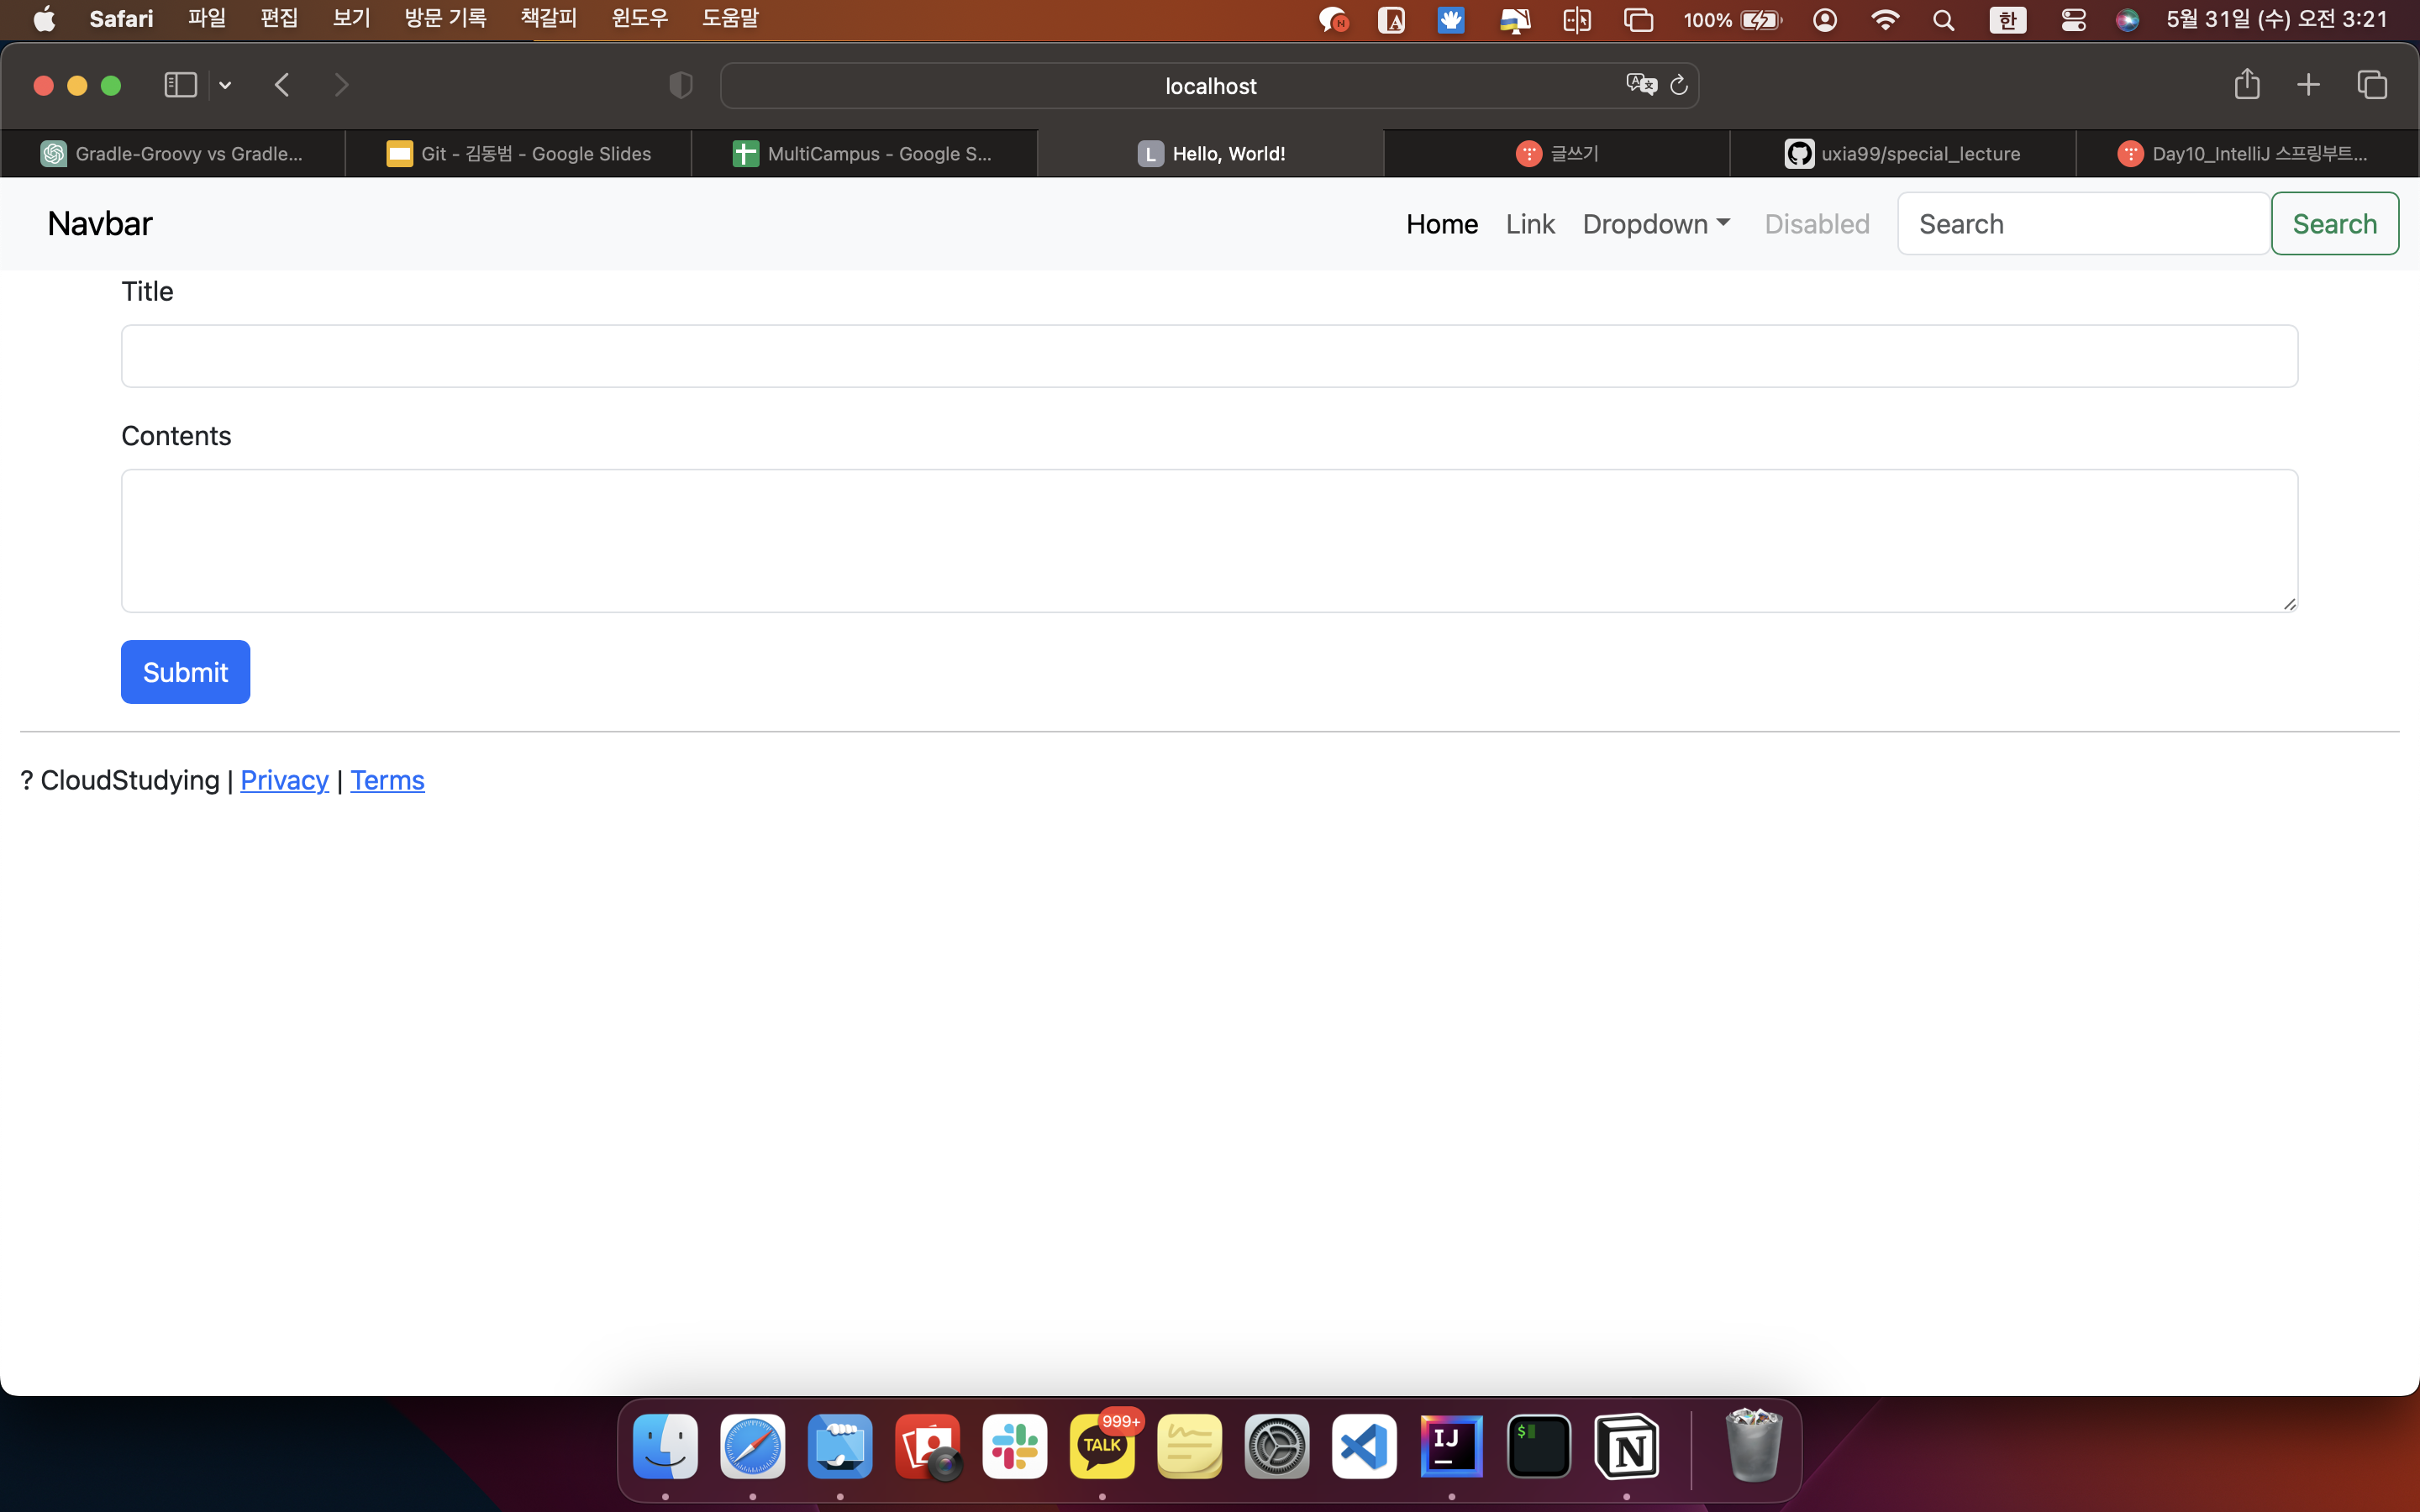Open Terminal from the Dock
This screenshot has width=2420, height=1512.
(1539, 1446)
